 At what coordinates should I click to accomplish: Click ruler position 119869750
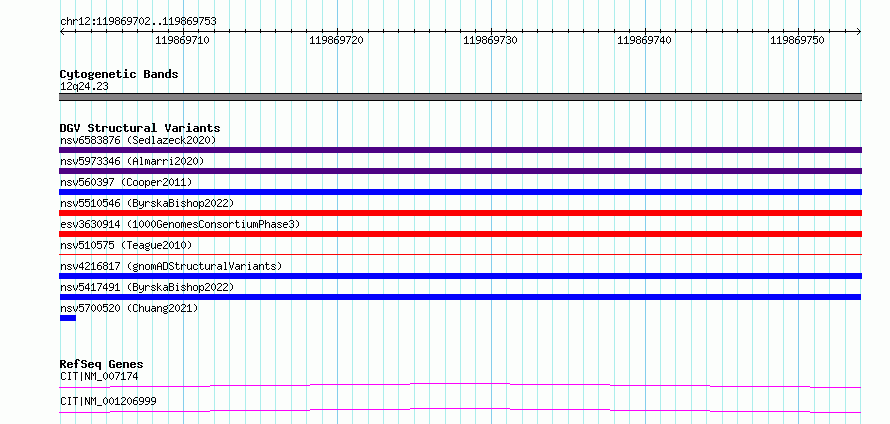[797, 40]
